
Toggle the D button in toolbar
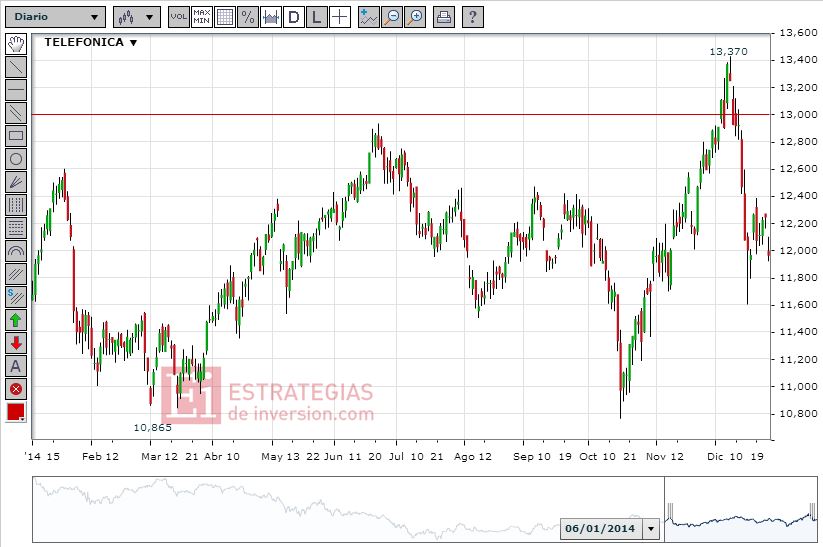294,17
